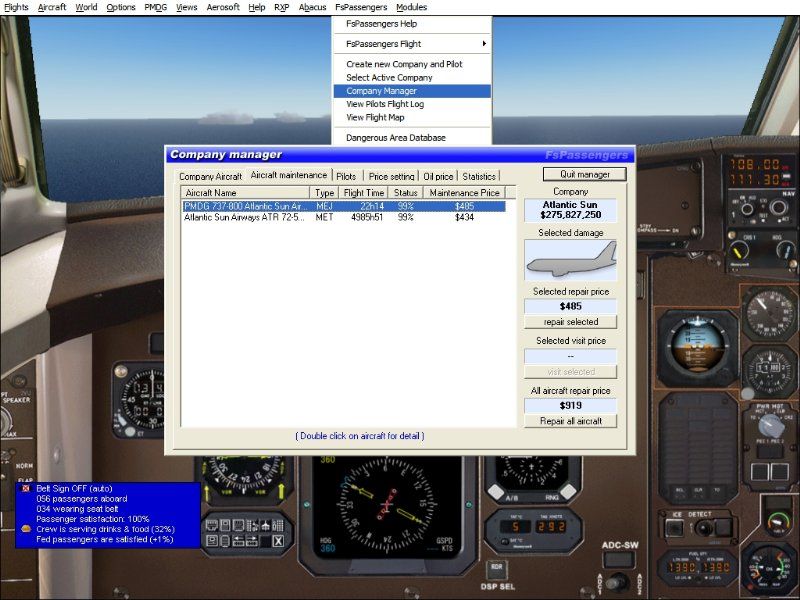The height and width of the screenshot is (600, 800).
Task: Switch to the Pilots tab
Action: coord(346,177)
